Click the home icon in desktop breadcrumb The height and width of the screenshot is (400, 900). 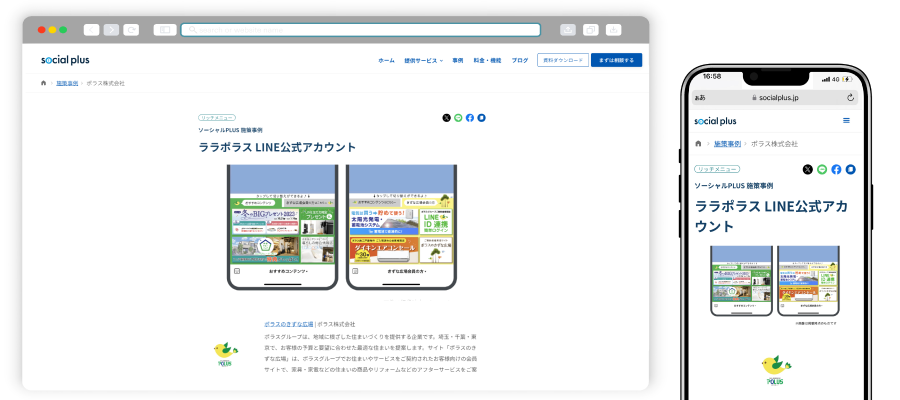44,83
